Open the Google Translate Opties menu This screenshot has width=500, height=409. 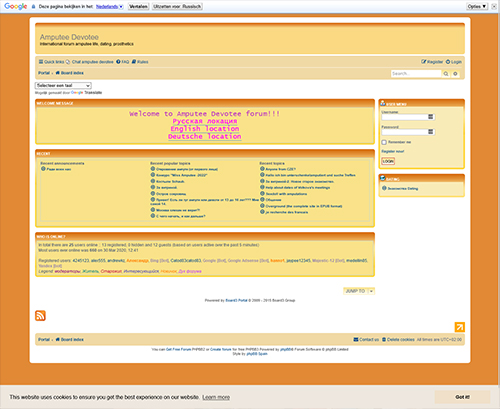click(477, 6)
